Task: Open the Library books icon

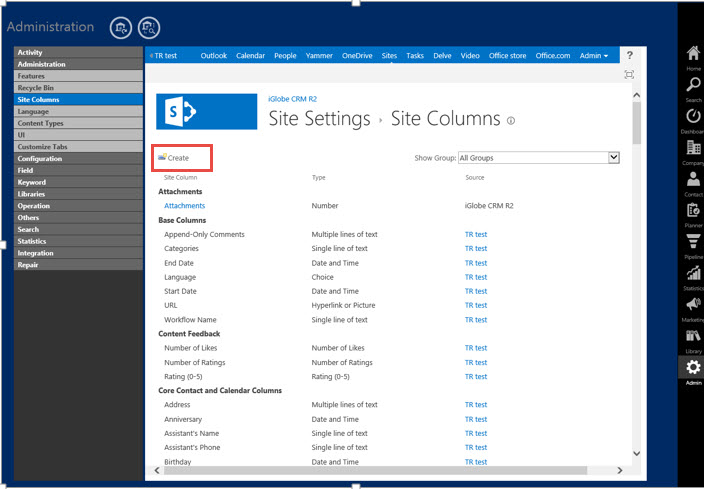Action: [x=693, y=335]
